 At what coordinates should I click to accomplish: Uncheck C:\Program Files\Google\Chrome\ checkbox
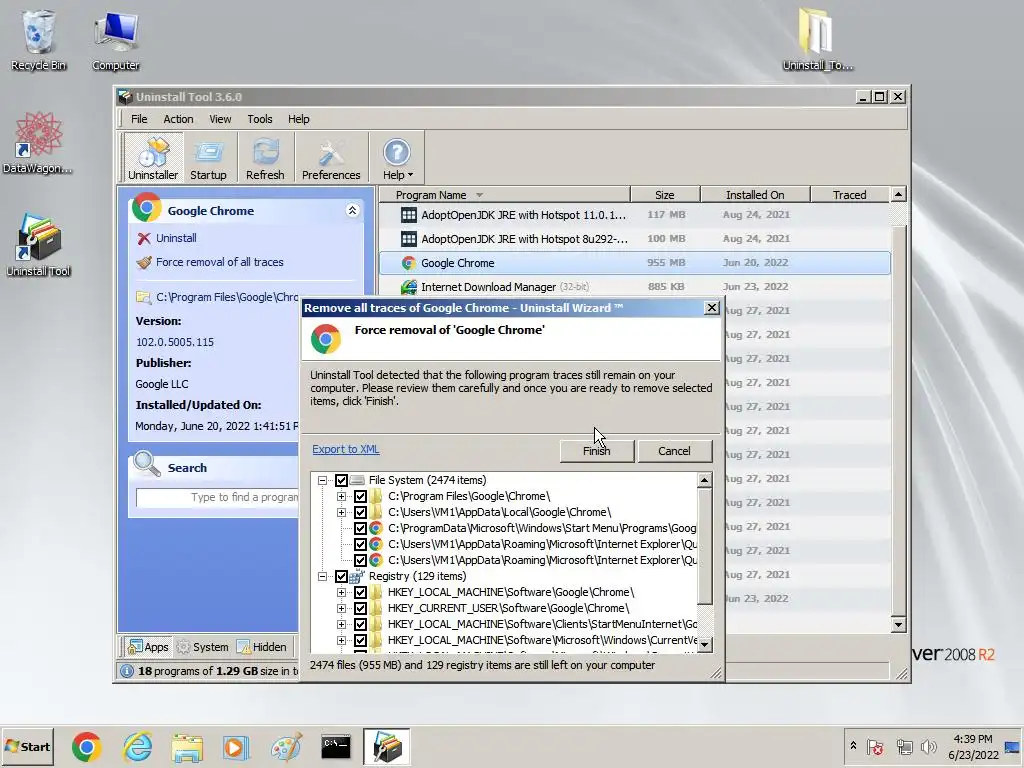click(x=360, y=496)
